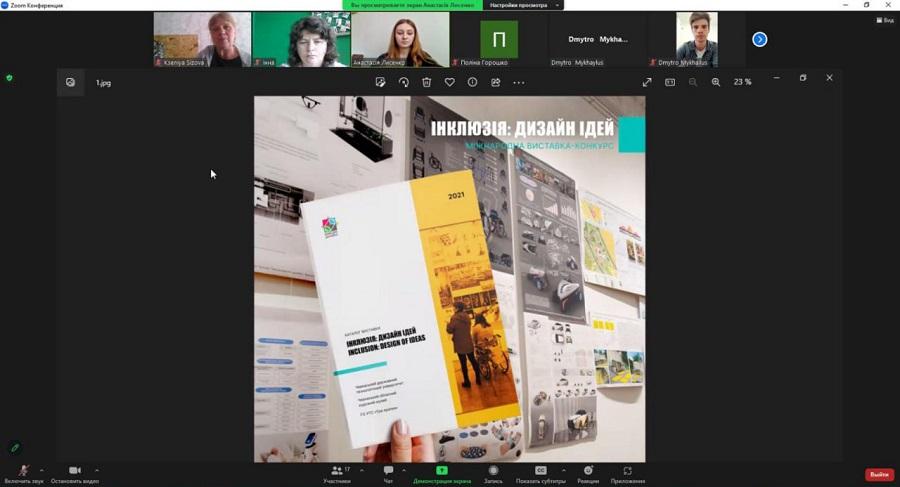Screen dimensions: 900x487
Task: Open the Participants panel (17)
Action: point(337,474)
